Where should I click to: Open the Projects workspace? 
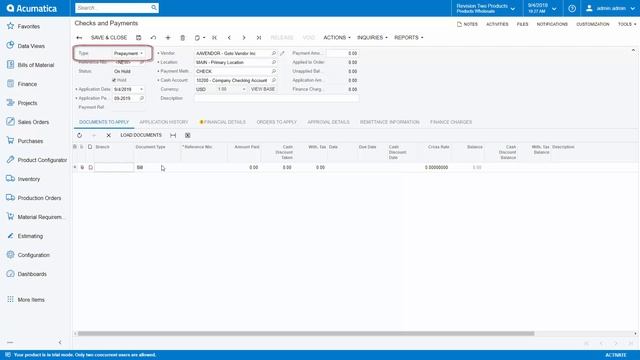pyautogui.click(x=27, y=103)
